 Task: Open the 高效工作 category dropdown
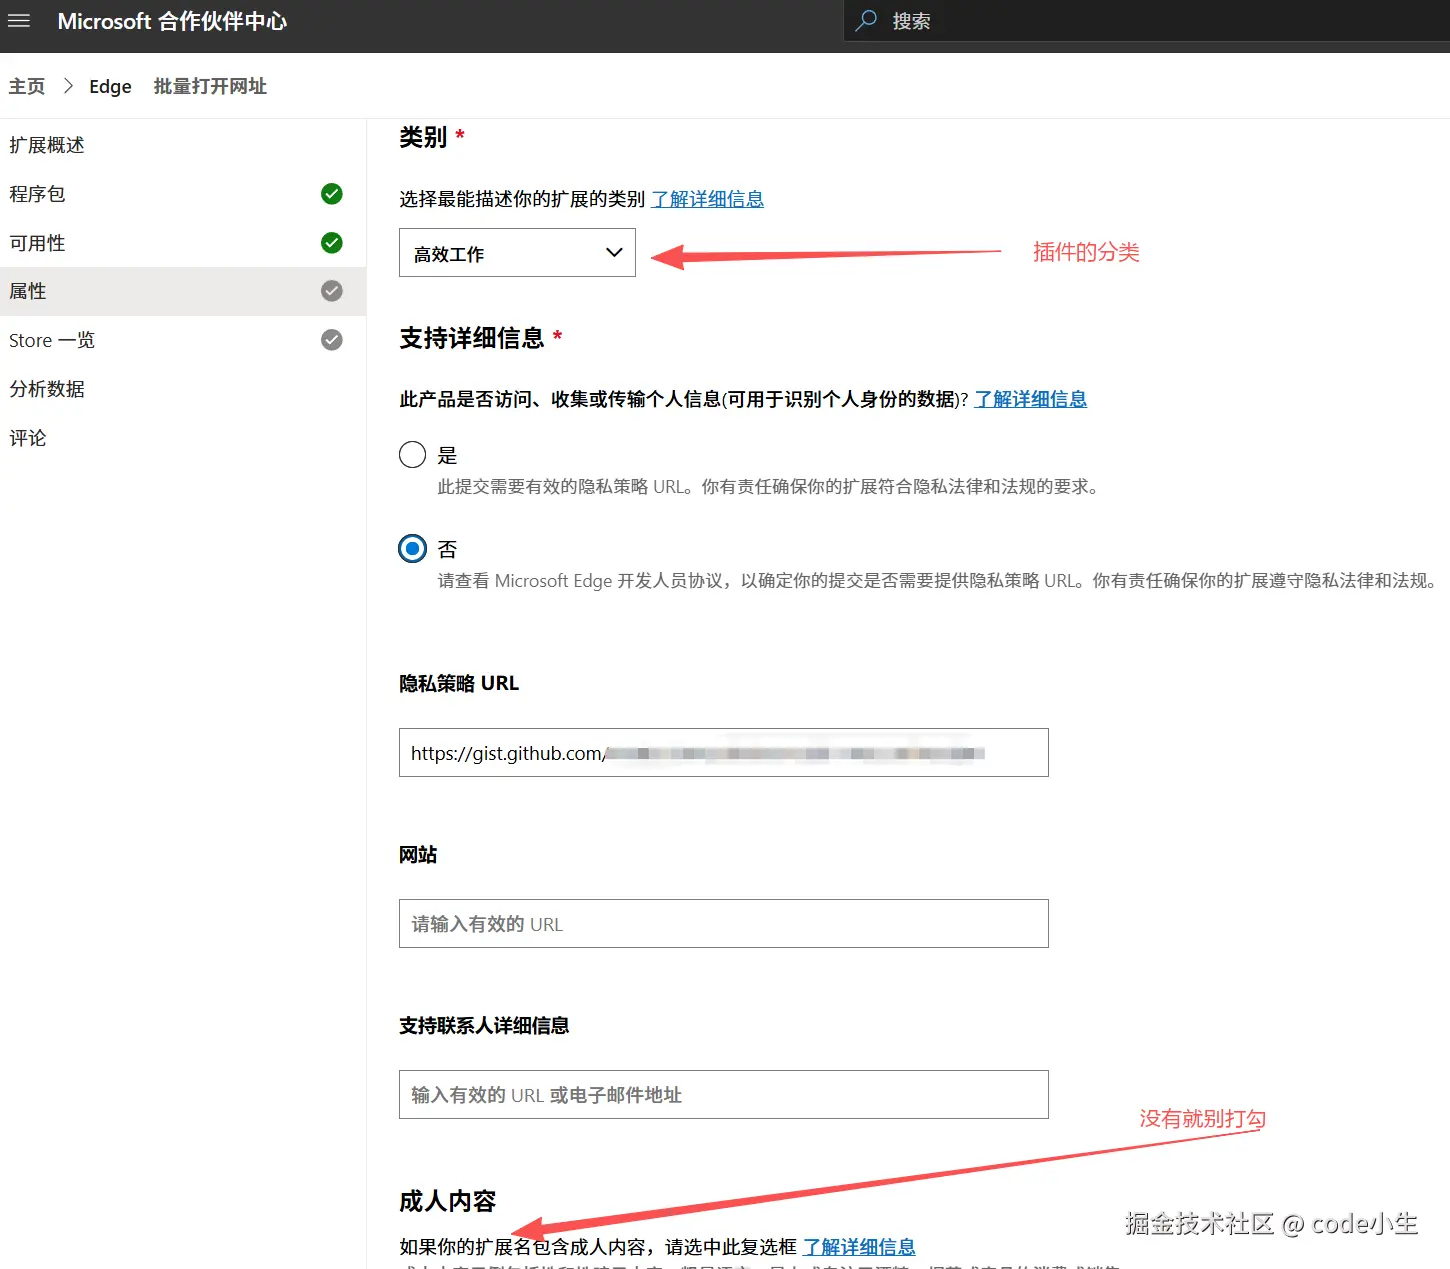coord(517,253)
